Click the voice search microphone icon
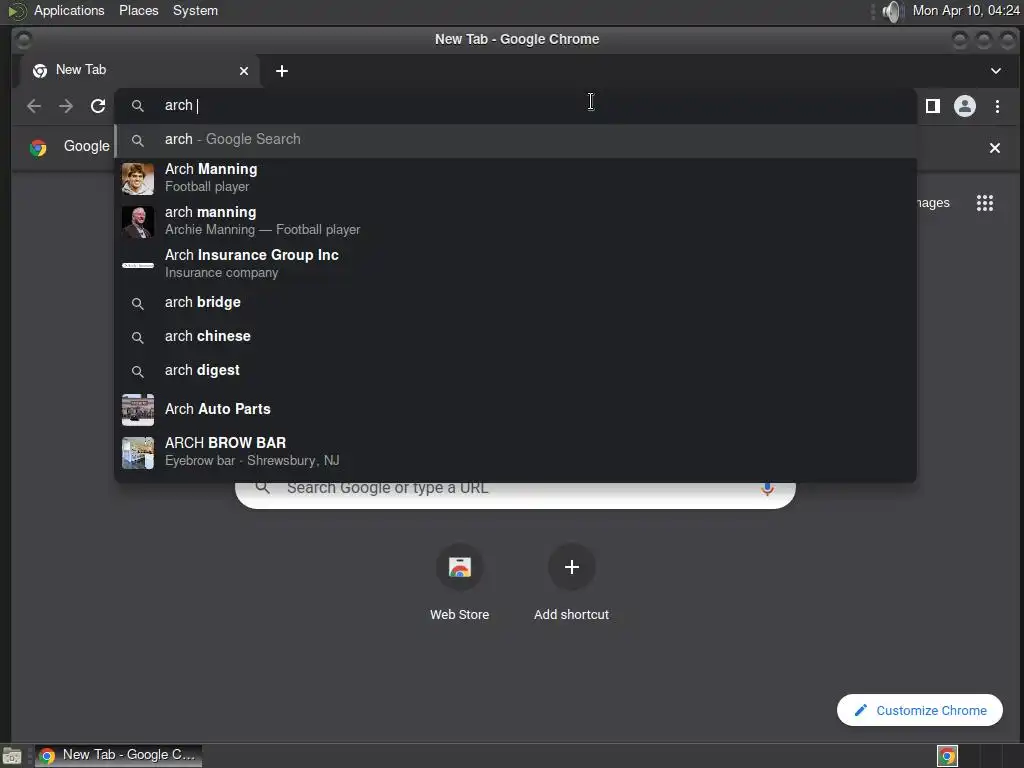 pos(767,488)
